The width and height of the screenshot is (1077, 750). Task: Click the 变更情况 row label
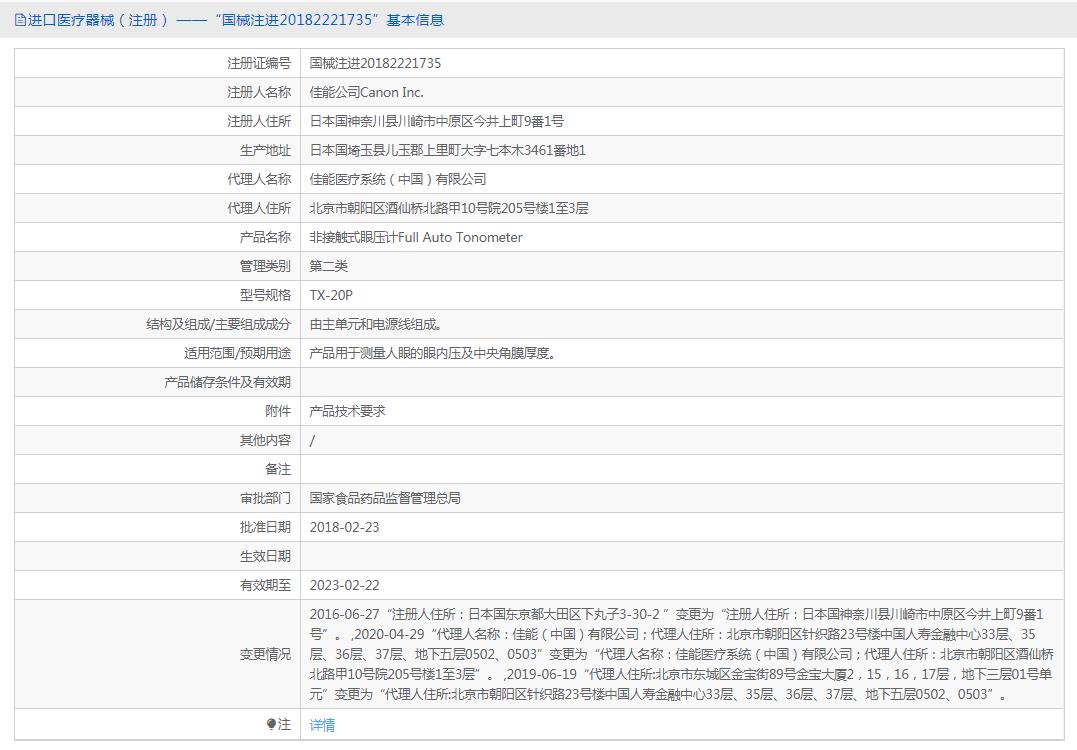tap(265, 654)
